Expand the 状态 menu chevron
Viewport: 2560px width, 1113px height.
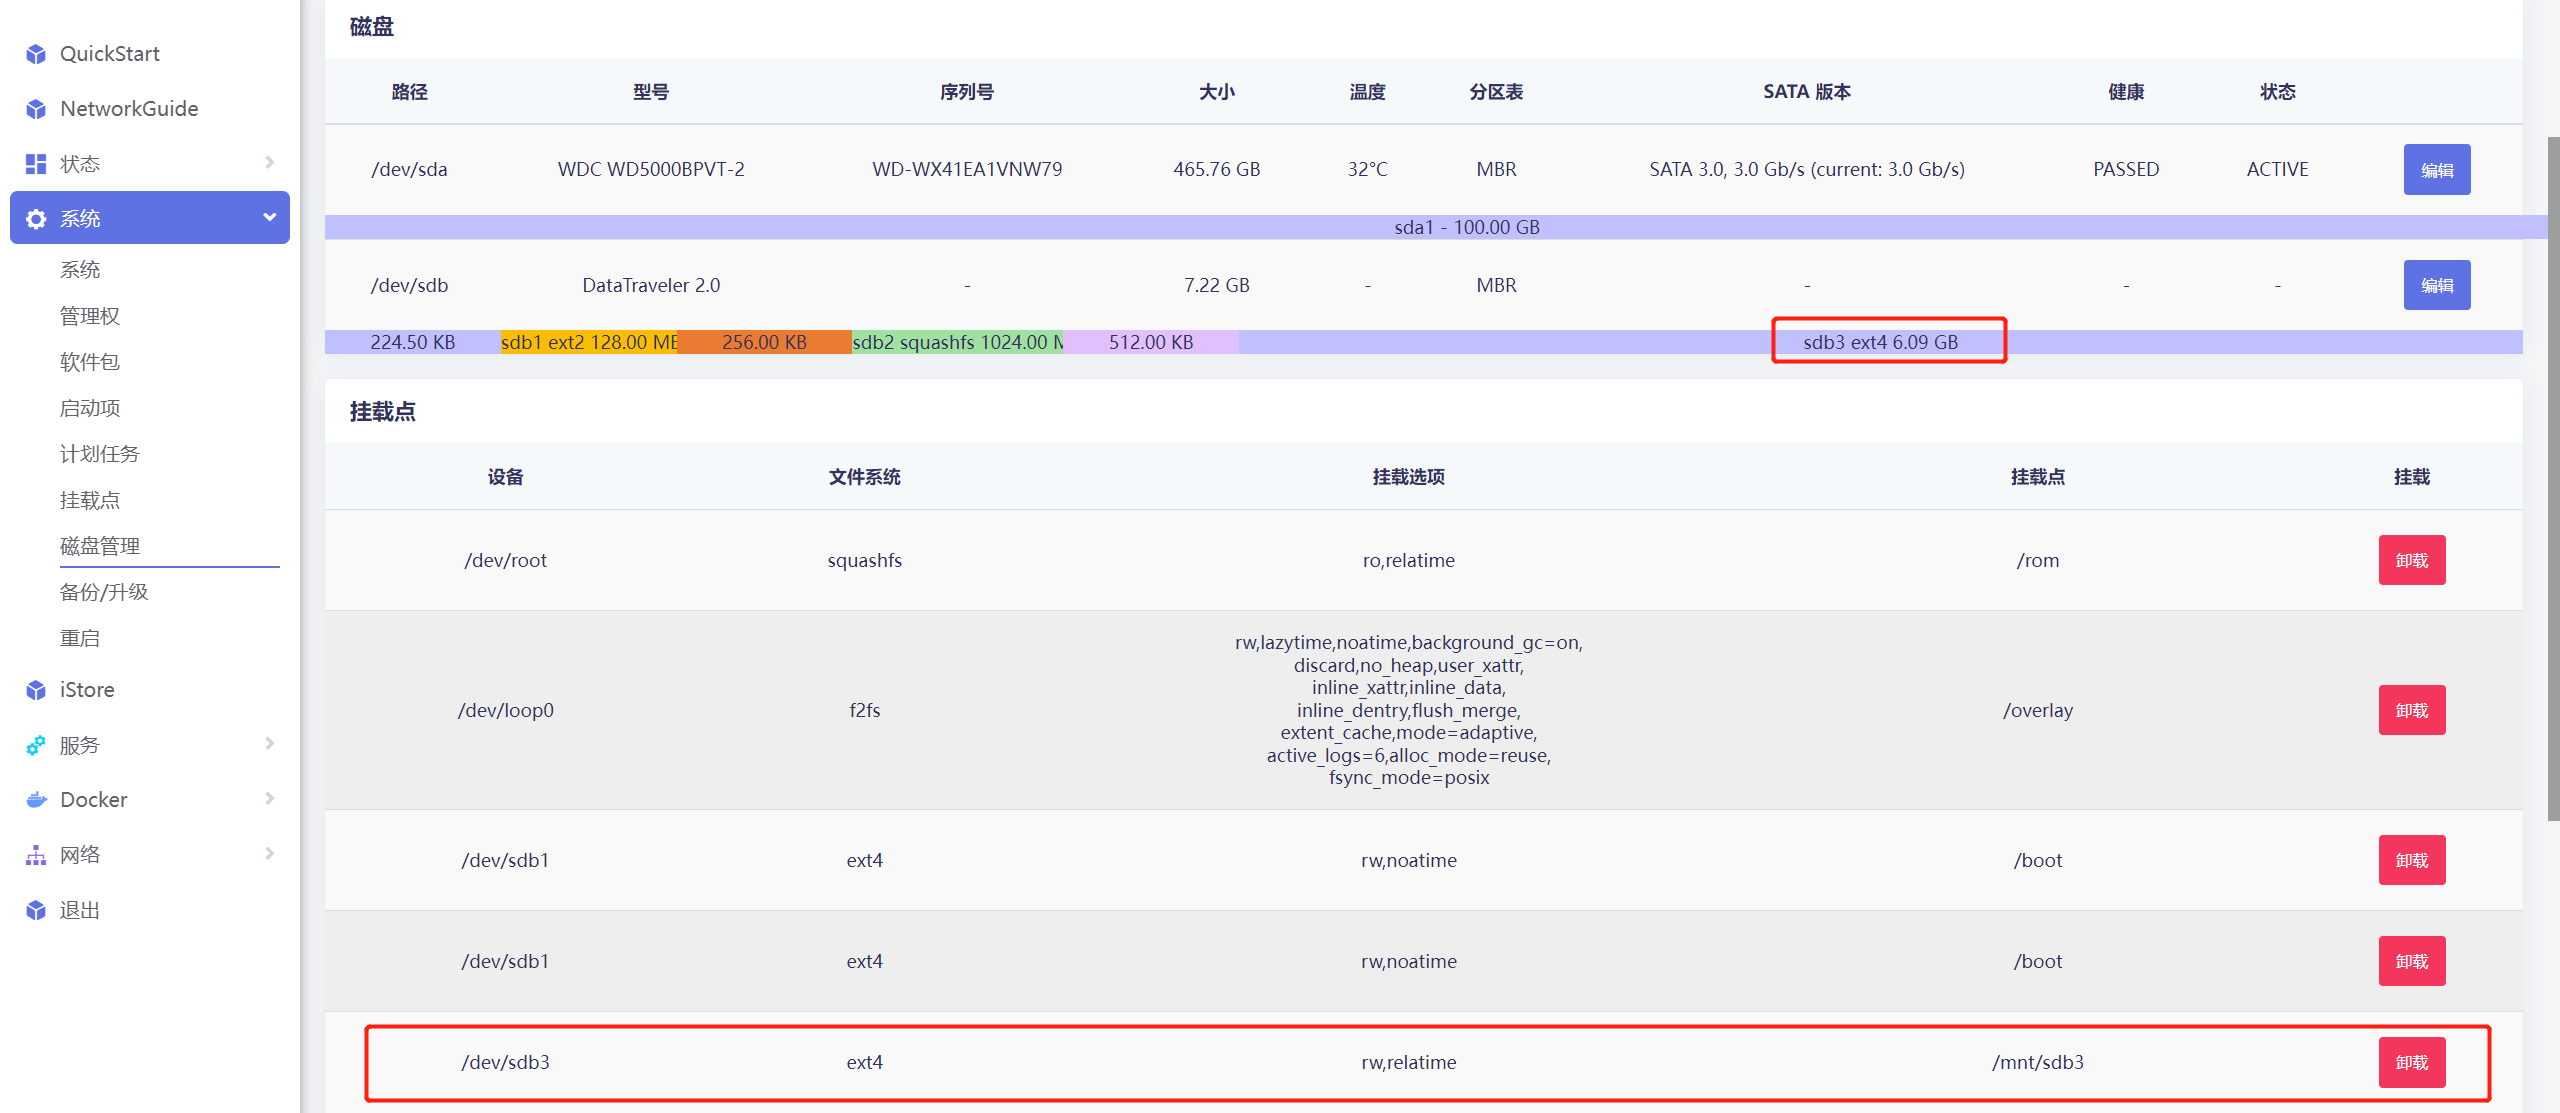pos(269,163)
